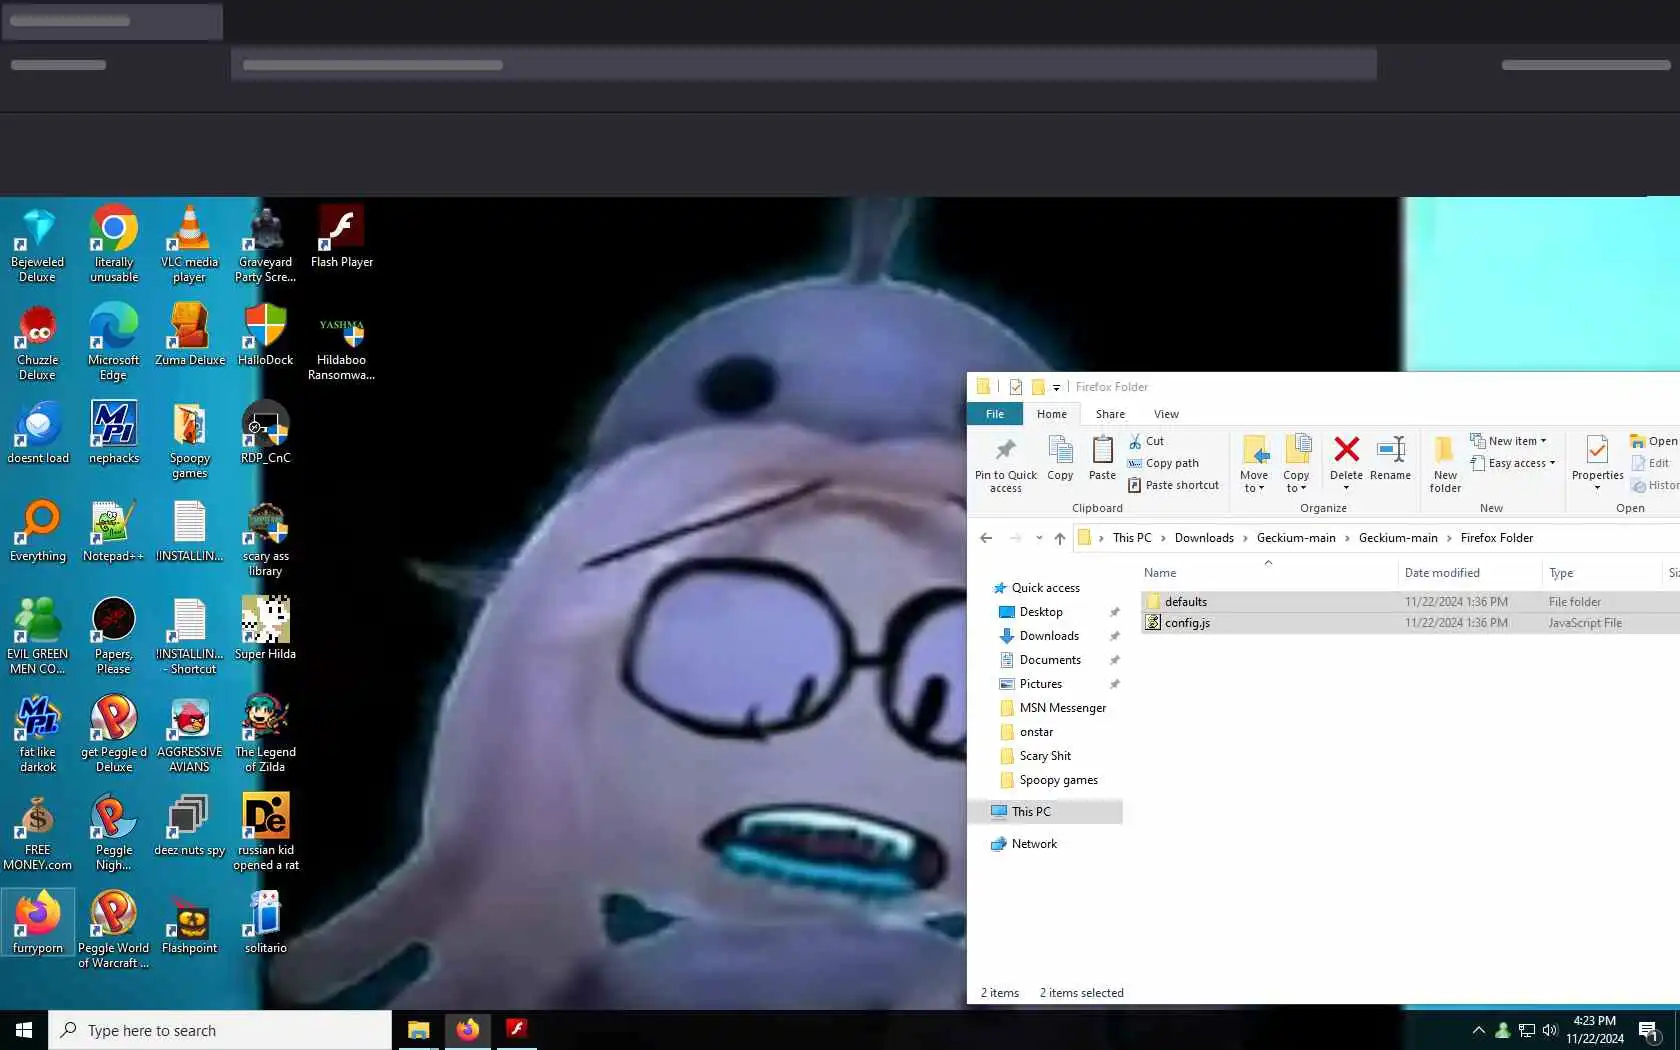Click the Firefox icon on the taskbar
The width and height of the screenshot is (1680, 1050).
pyautogui.click(x=468, y=1030)
